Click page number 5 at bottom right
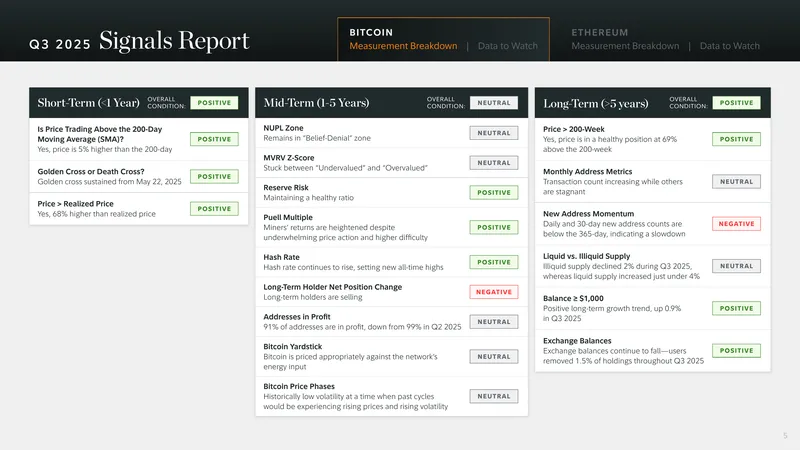This screenshot has height=450, width=800. point(785,435)
